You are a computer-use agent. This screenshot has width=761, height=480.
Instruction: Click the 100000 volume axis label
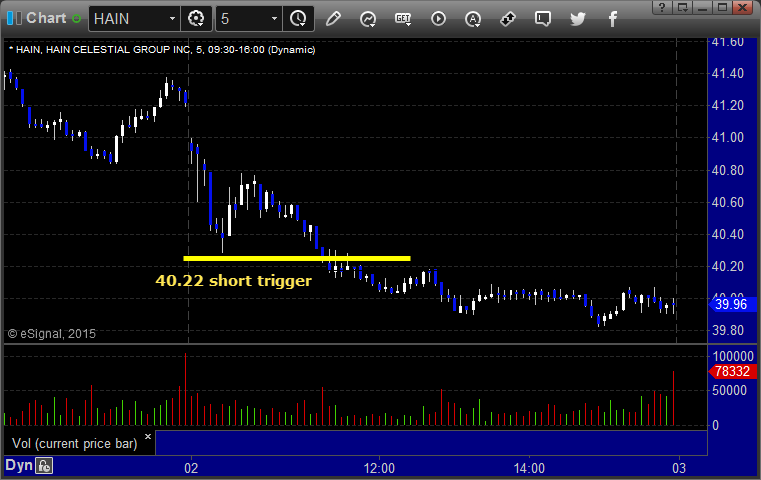(x=733, y=356)
